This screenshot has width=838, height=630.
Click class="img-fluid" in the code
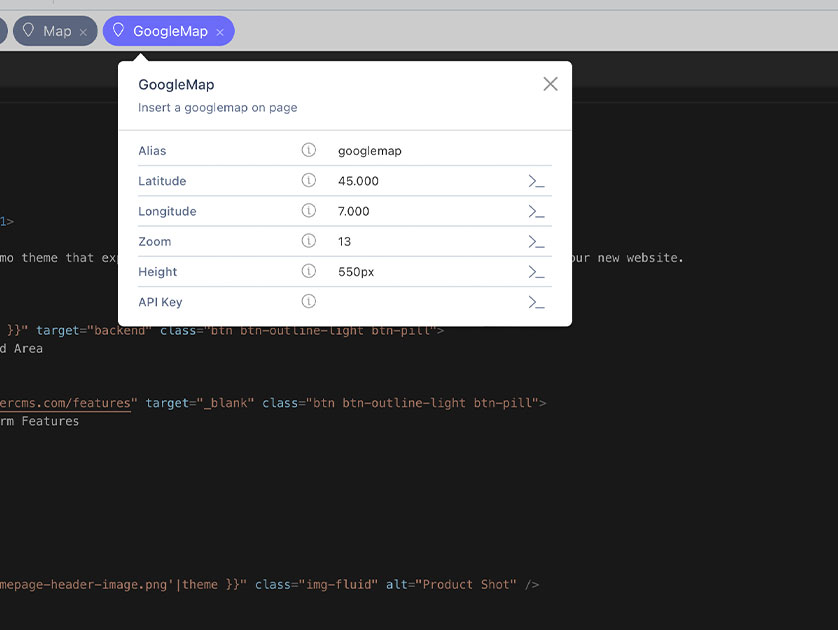(316, 585)
